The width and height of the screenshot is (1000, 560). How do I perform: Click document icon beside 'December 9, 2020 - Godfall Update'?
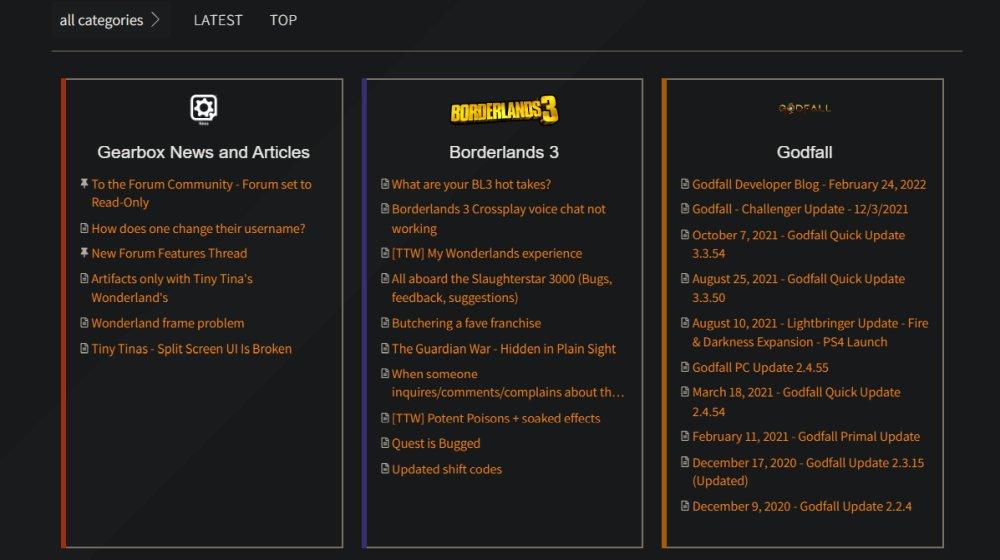tap(685, 506)
